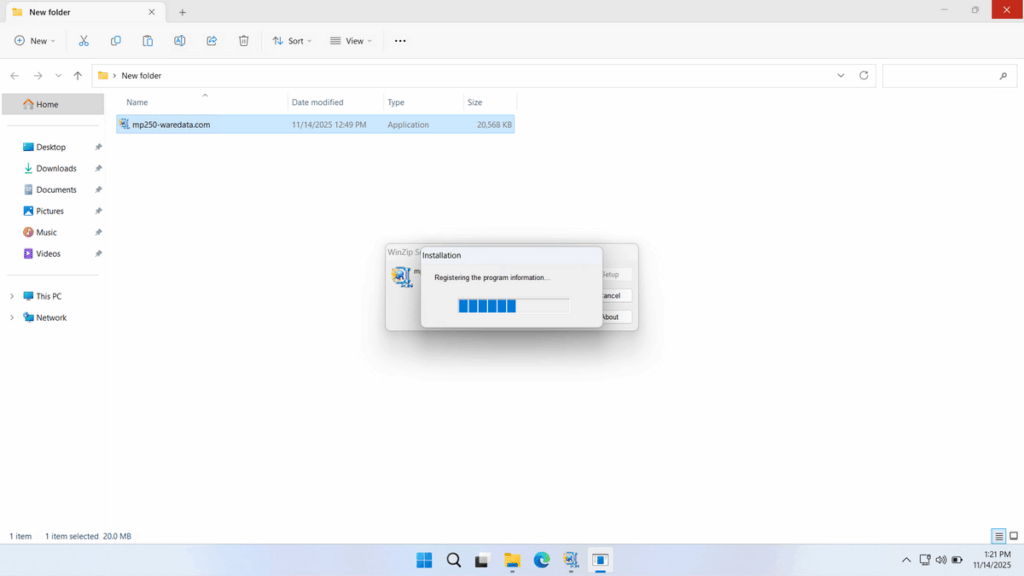Refresh the current folder view
The height and width of the screenshot is (576, 1024).
pyautogui.click(x=861, y=75)
